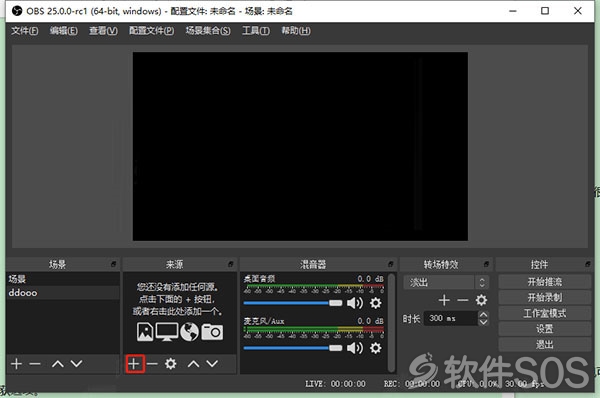Mute the Mic/Aux speaker icon
Viewport: 600px width, 398px height.
point(355,348)
